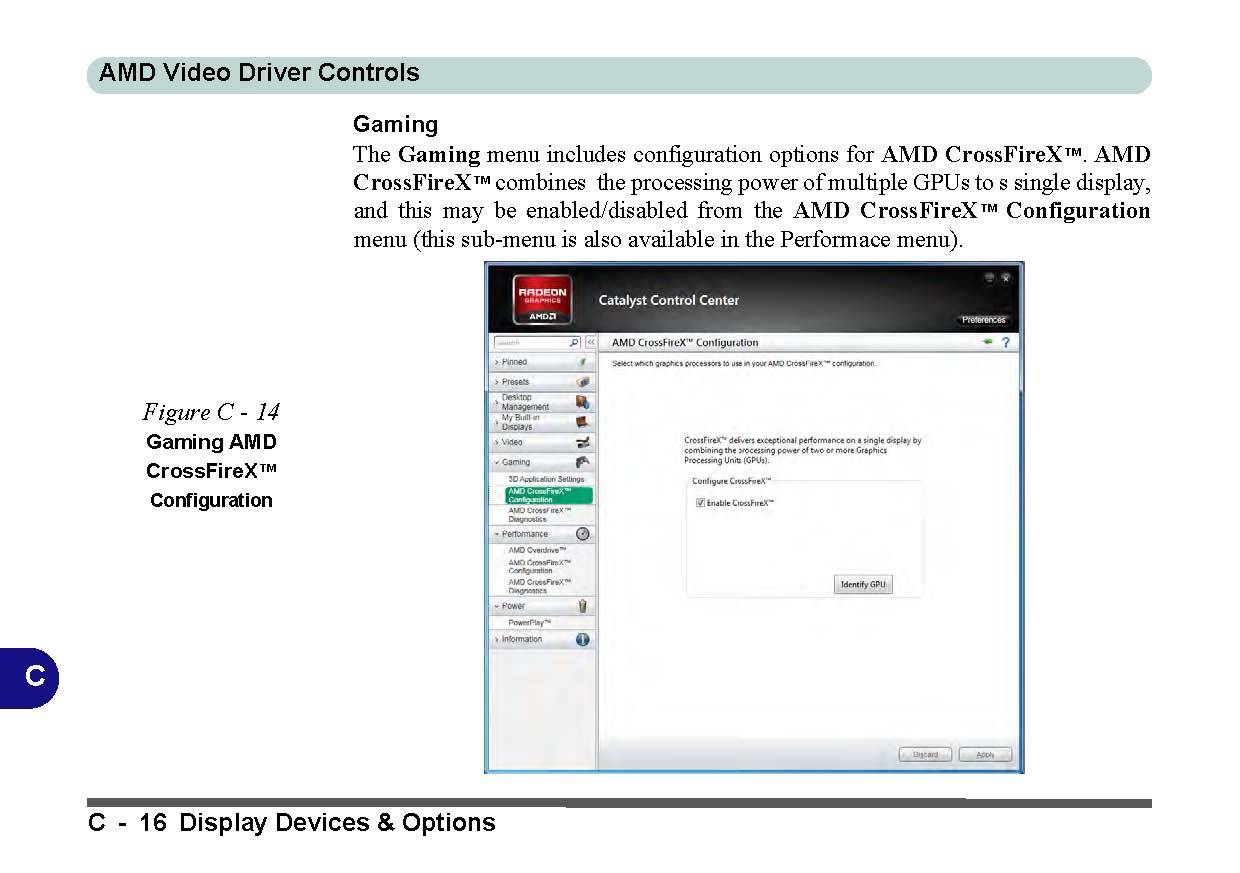The width and height of the screenshot is (1240, 873).
Task: Expand the Video section
Action: pos(496,442)
